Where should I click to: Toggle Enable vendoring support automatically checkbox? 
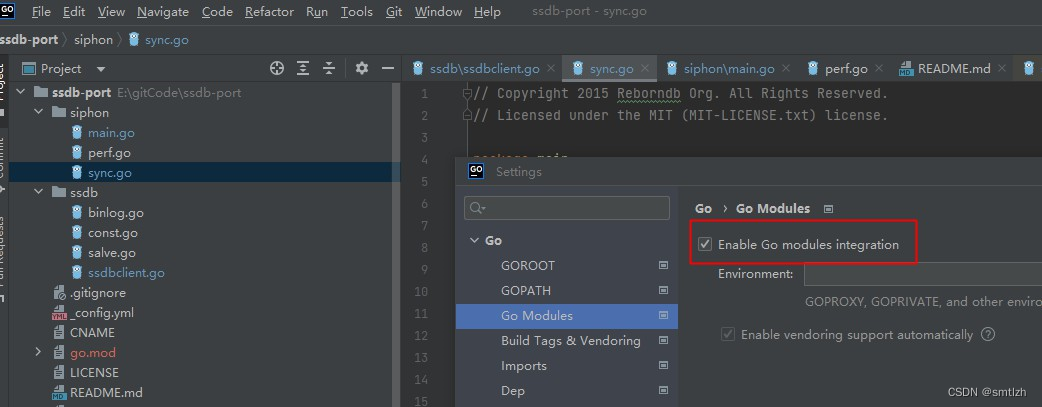coord(728,335)
